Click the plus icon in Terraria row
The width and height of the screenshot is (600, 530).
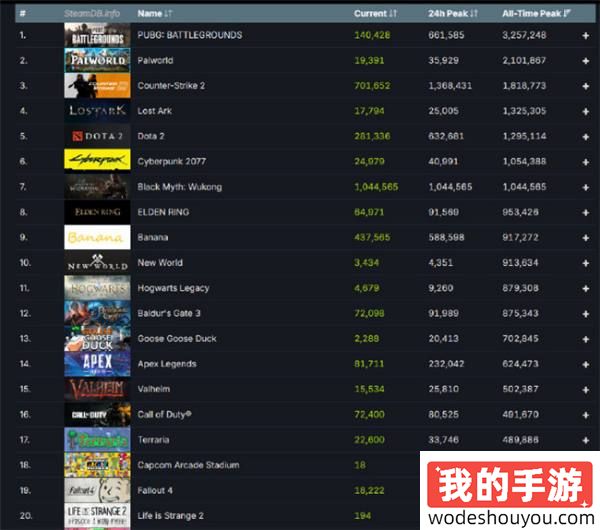coord(585,440)
